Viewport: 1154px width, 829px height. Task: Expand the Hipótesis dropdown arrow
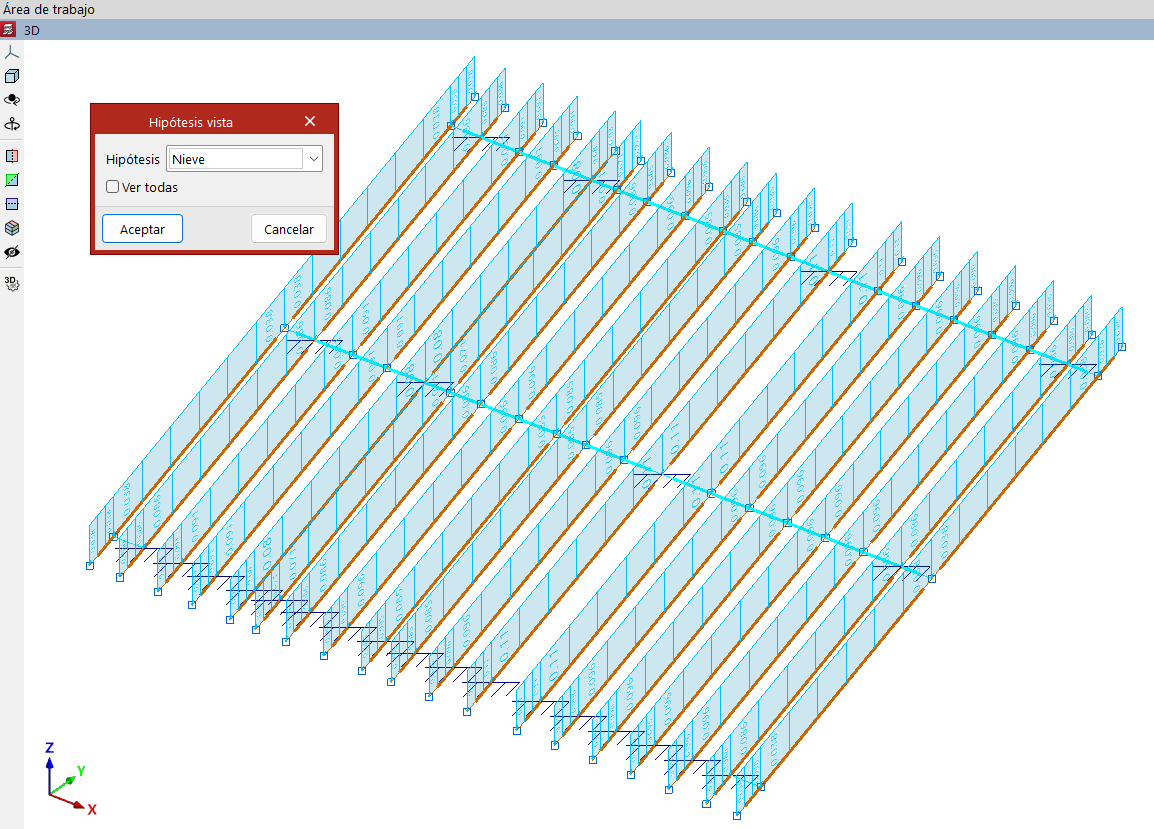pos(314,159)
